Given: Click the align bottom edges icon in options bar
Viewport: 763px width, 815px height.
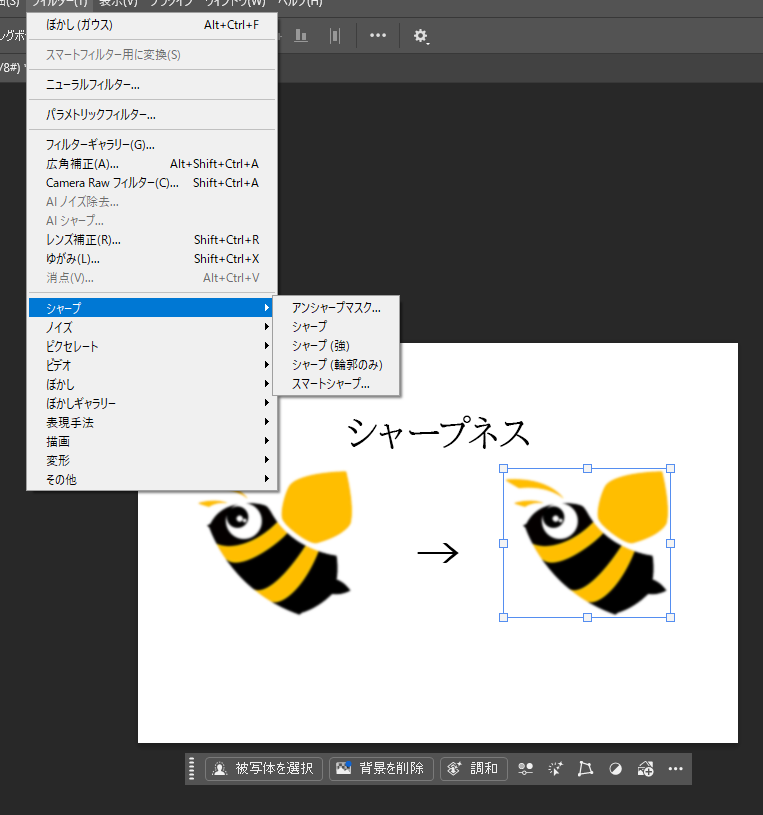Looking at the screenshot, I should (301, 35).
